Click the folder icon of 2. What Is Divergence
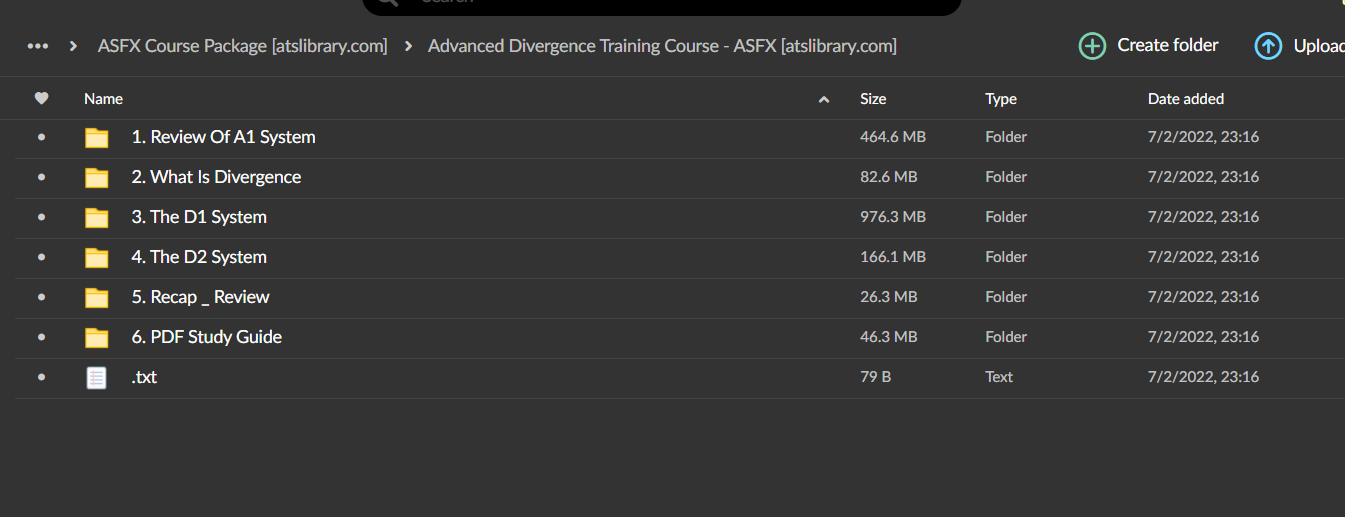Viewport: 1345px width, 517px height. (x=96, y=178)
